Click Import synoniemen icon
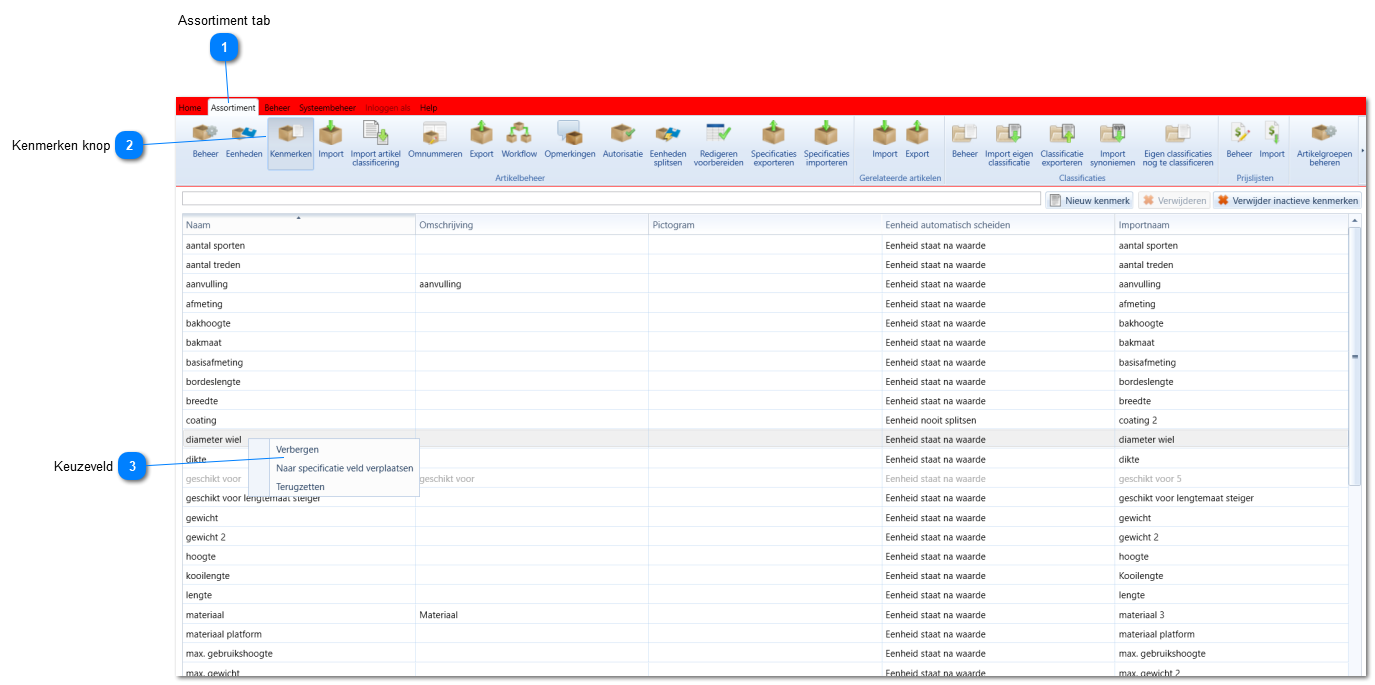 tap(1113, 144)
